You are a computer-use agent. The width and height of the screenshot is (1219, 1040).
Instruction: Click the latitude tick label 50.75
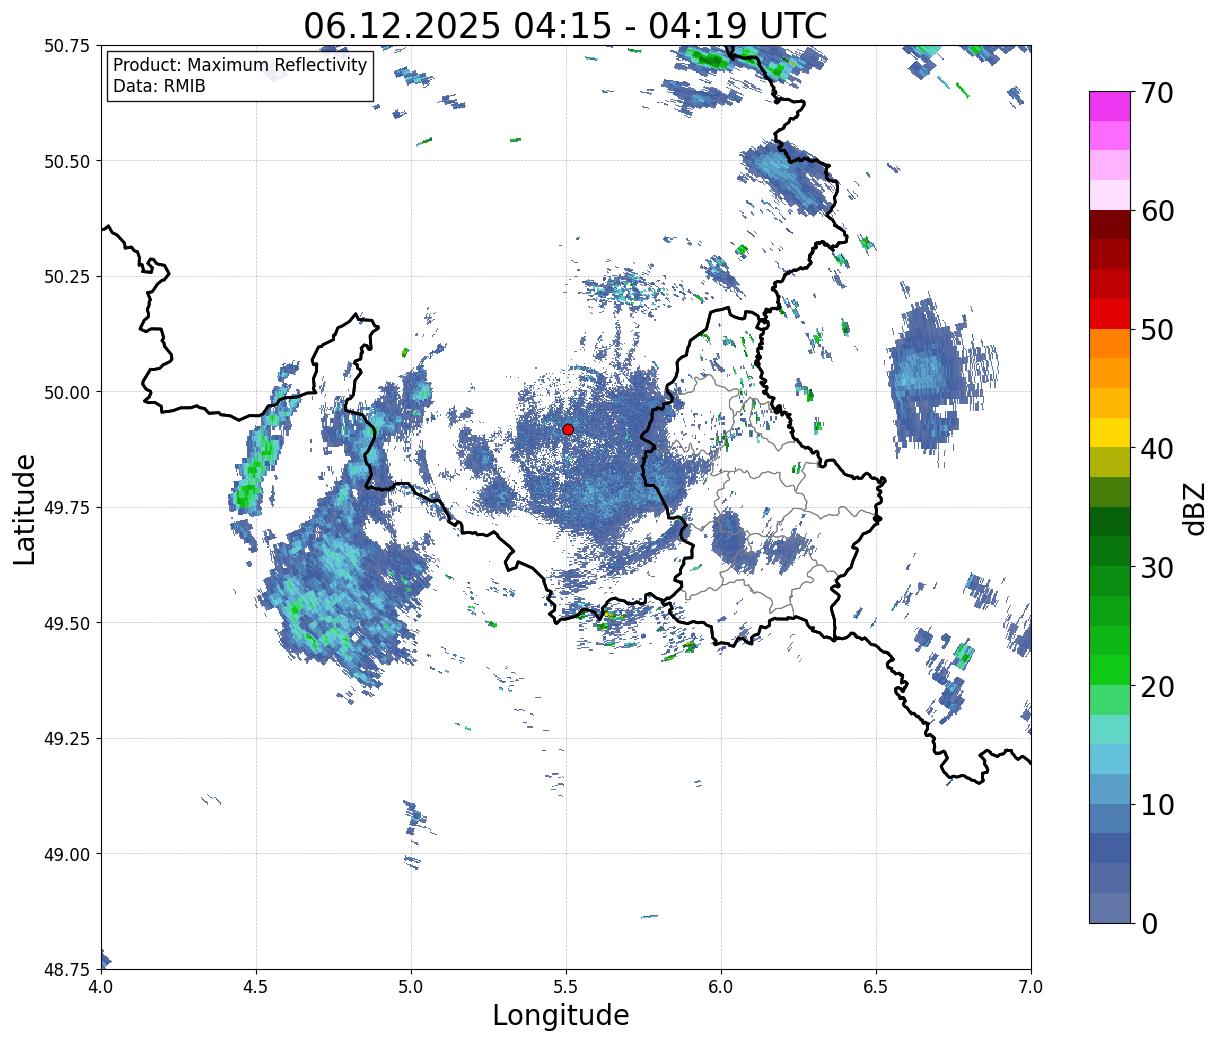(x=67, y=46)
